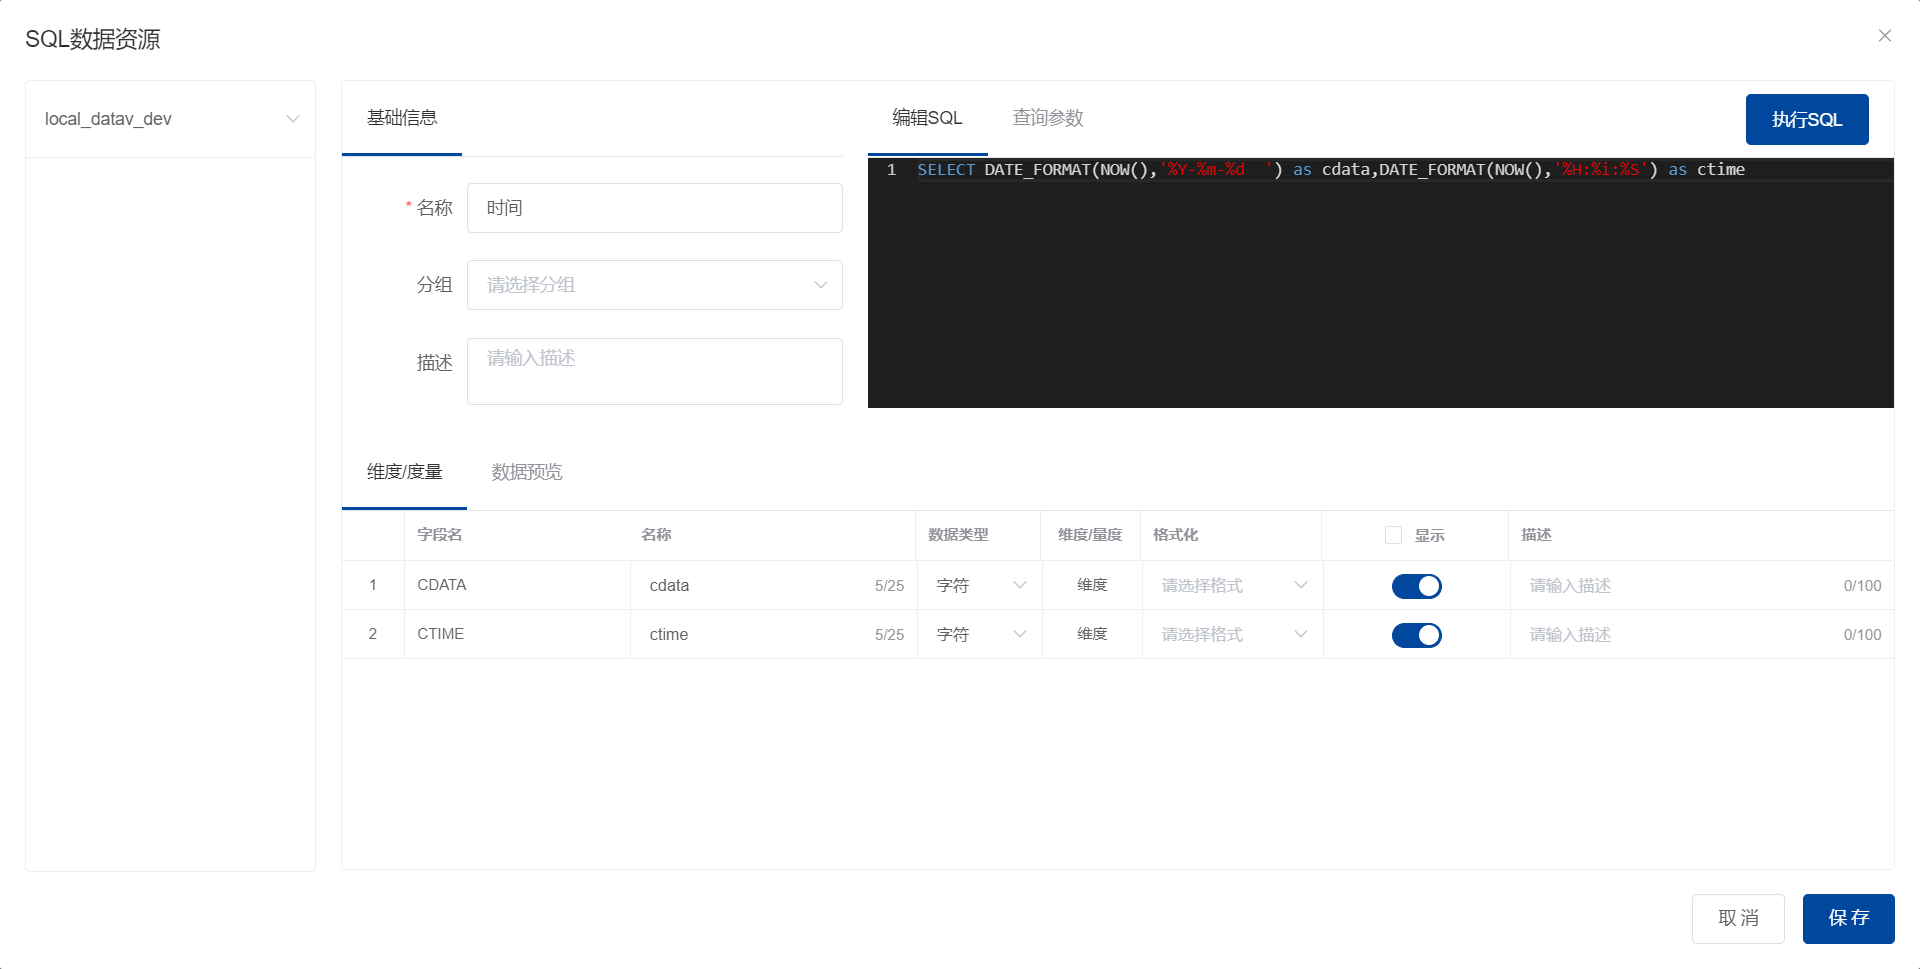Click the 维度/量度 column header
1920x969 pixels.
[x=1090, y=535]
